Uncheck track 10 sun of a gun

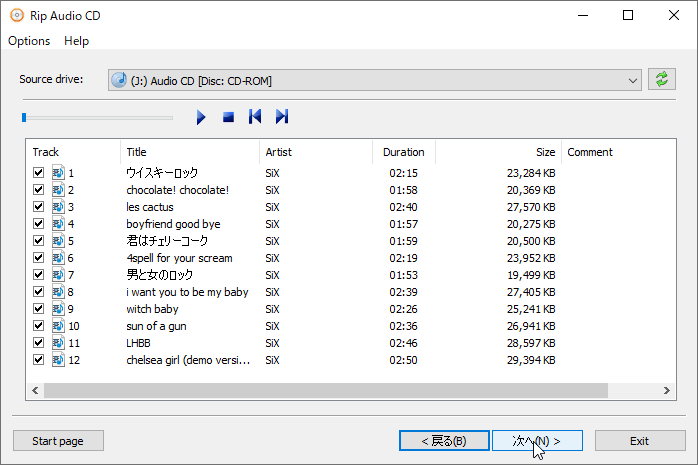pyautogui.click(x=38, y=326)
